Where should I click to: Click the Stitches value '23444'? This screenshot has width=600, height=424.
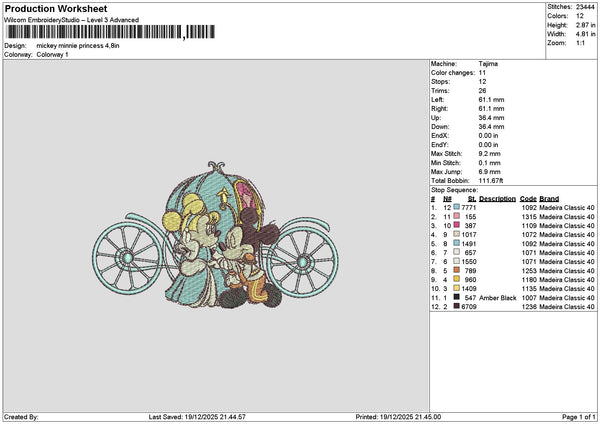pos(585,7)
